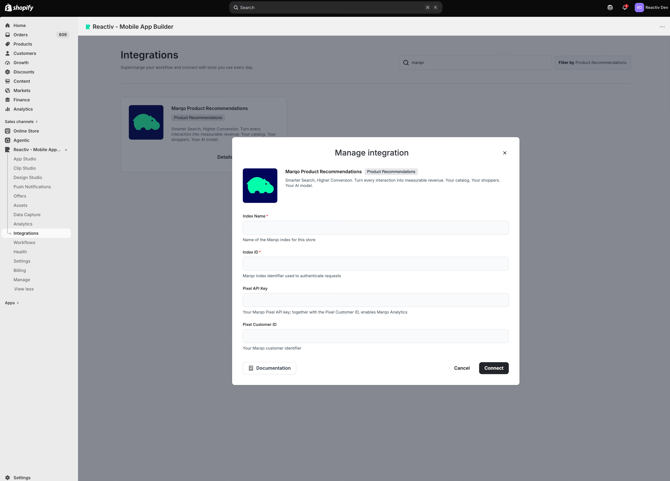Click the Connect button

(x=494, y=368)
